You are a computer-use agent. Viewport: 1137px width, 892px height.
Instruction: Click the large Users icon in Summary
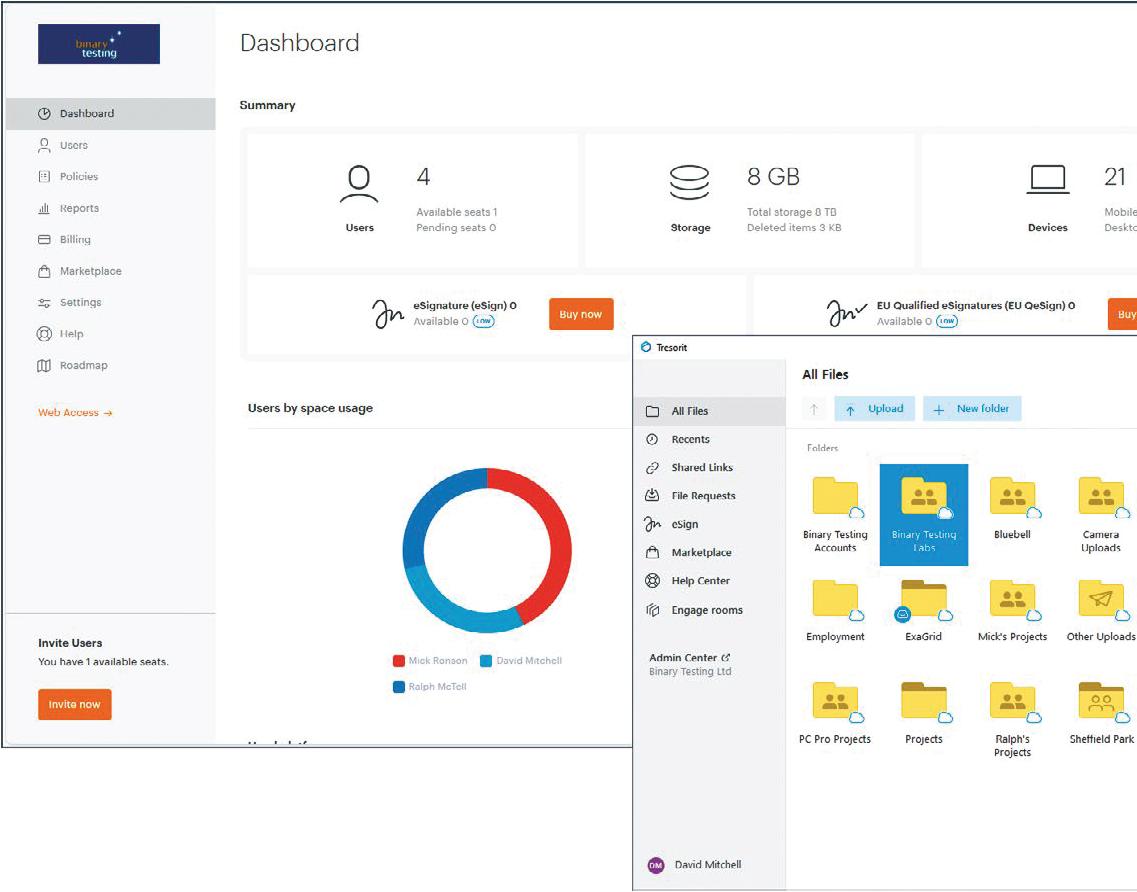pos(359,184)
